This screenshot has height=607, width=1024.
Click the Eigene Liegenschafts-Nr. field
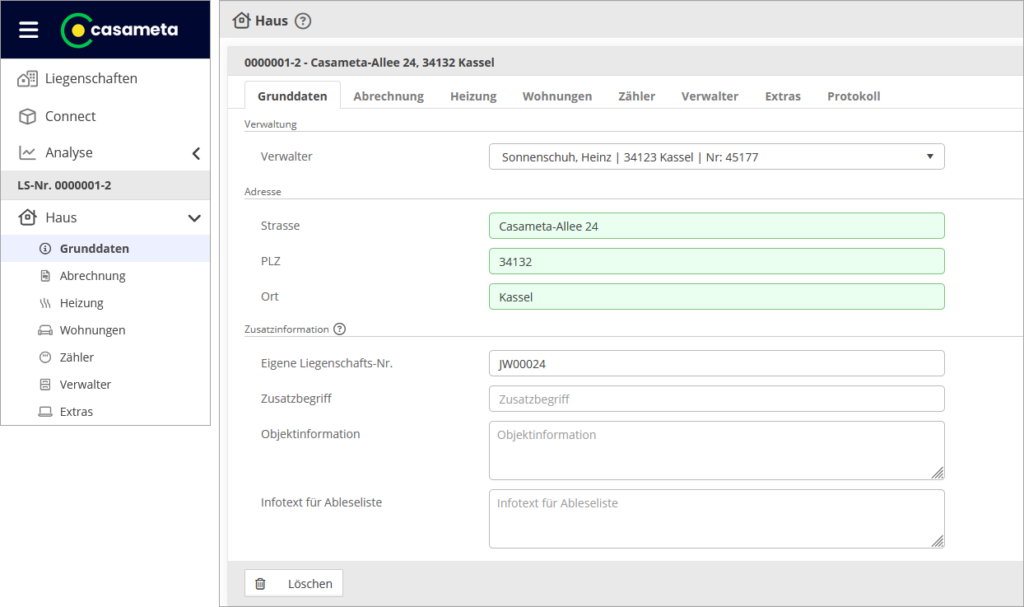click(x=716, y=364)
